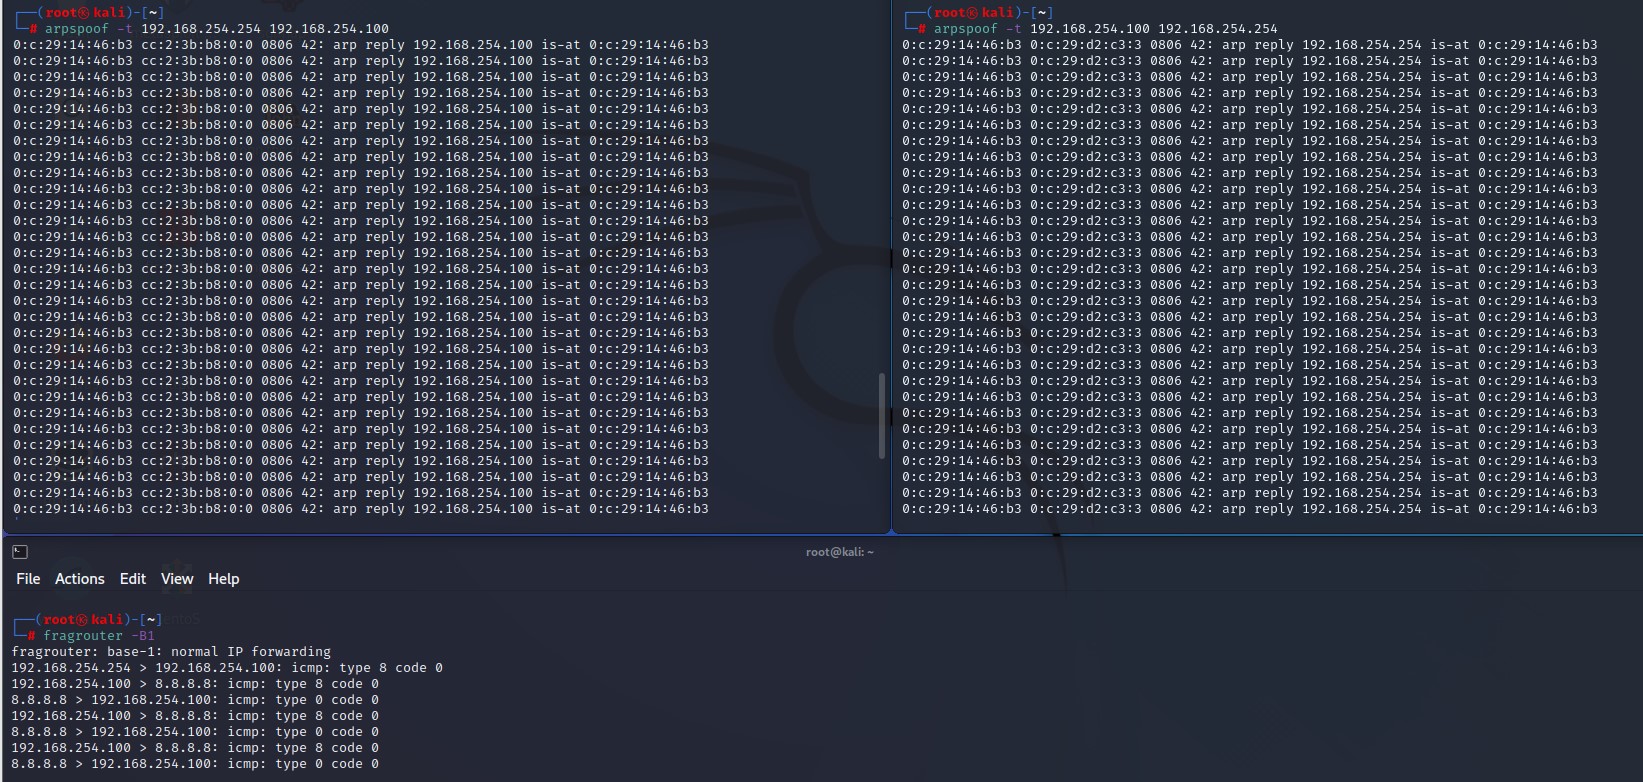Click the 'arpspoof -t 192.168.254.254 192.168.254.100' command

[x=217, y=29]
